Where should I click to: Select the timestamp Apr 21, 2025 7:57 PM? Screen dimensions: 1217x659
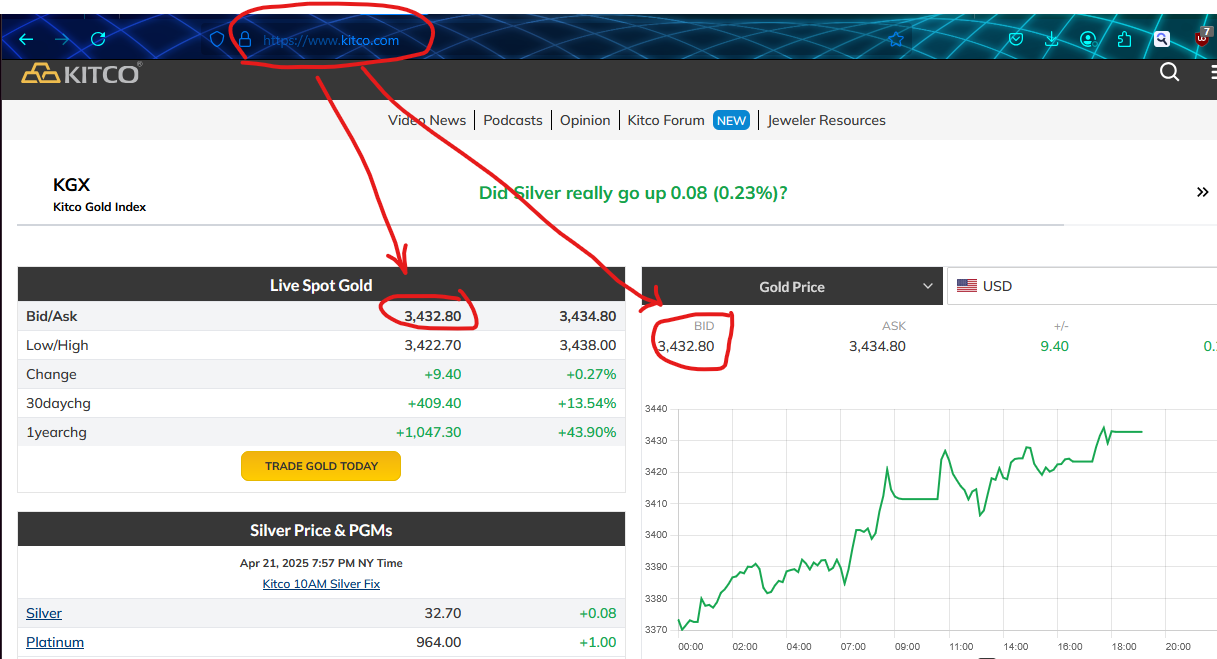(x=321, y=563)
